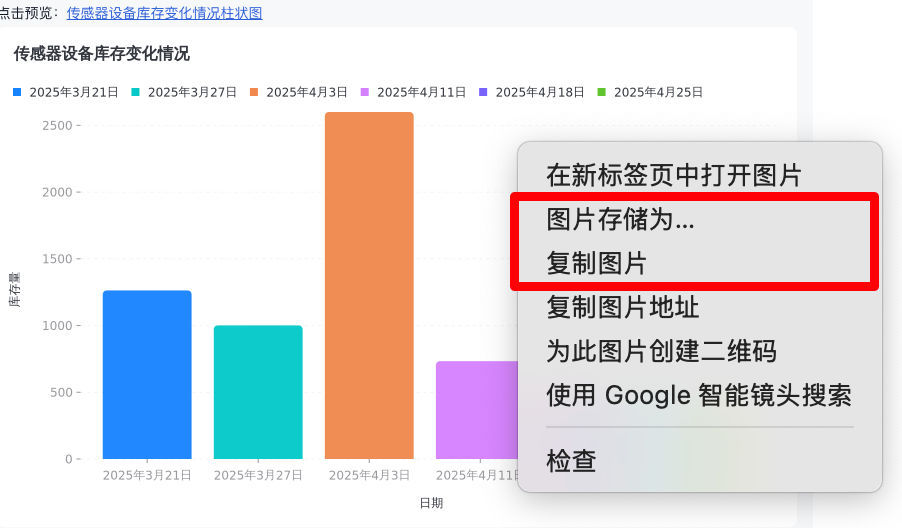Click the legend label 2025年4月11日
This screenshot has width=902, height=528.
[422, 92]
